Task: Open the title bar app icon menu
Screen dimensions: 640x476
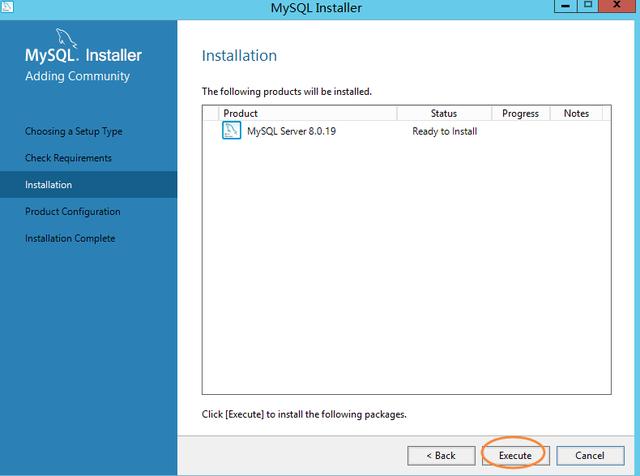Action: pos(7,6)
